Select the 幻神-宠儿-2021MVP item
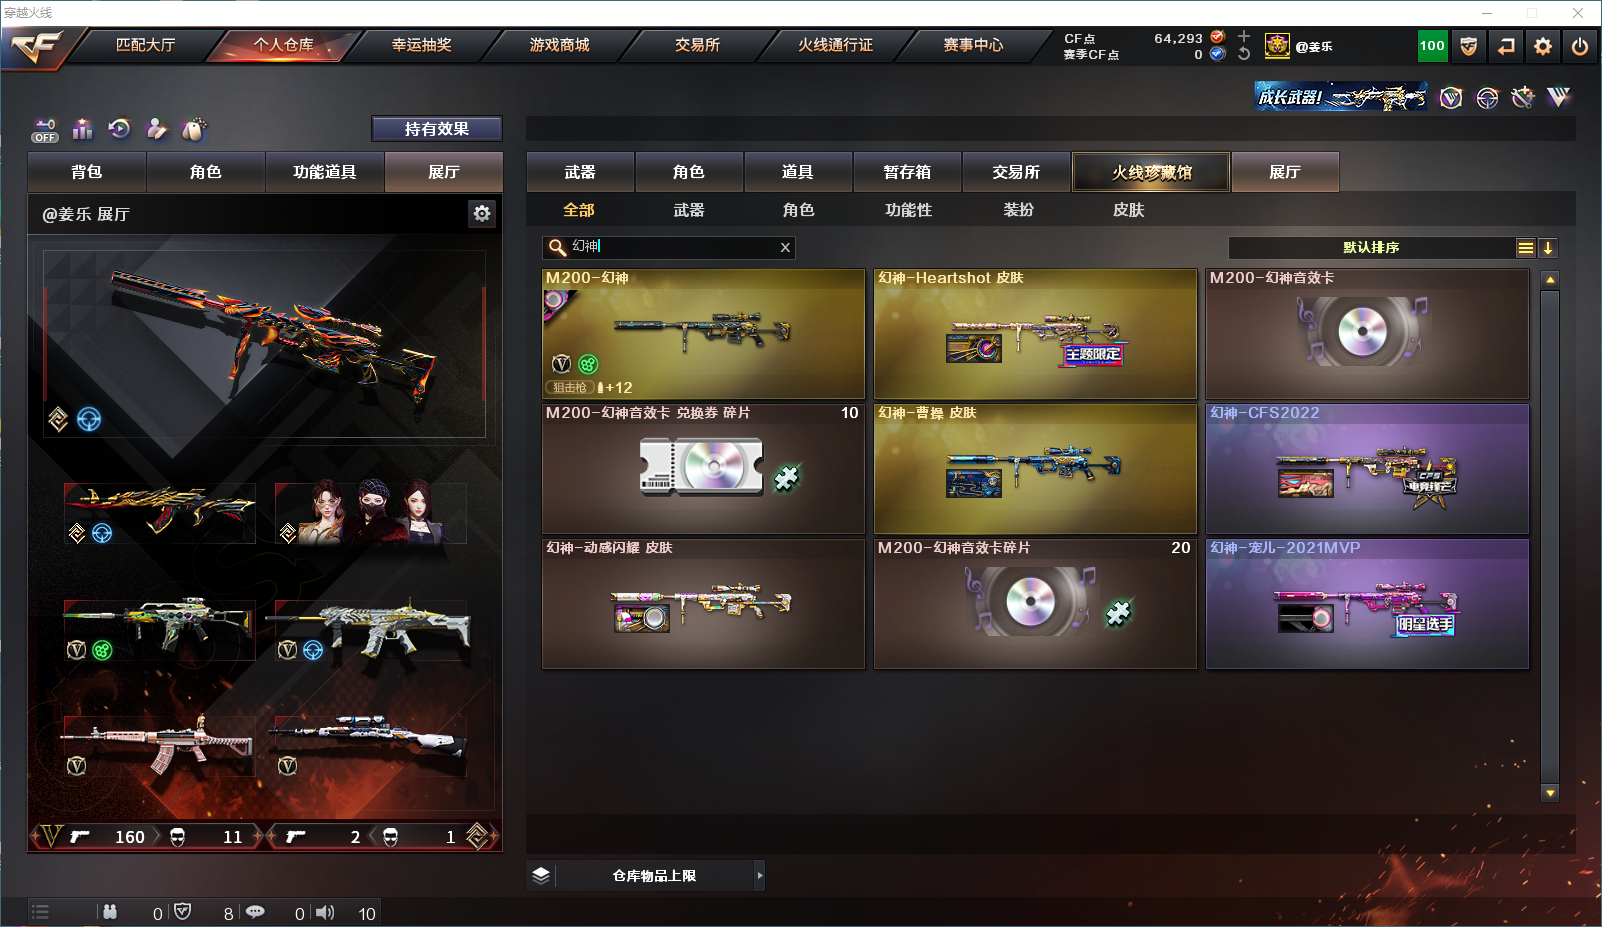Viewport: 1602px width, 927px height. coord(1367,603)
